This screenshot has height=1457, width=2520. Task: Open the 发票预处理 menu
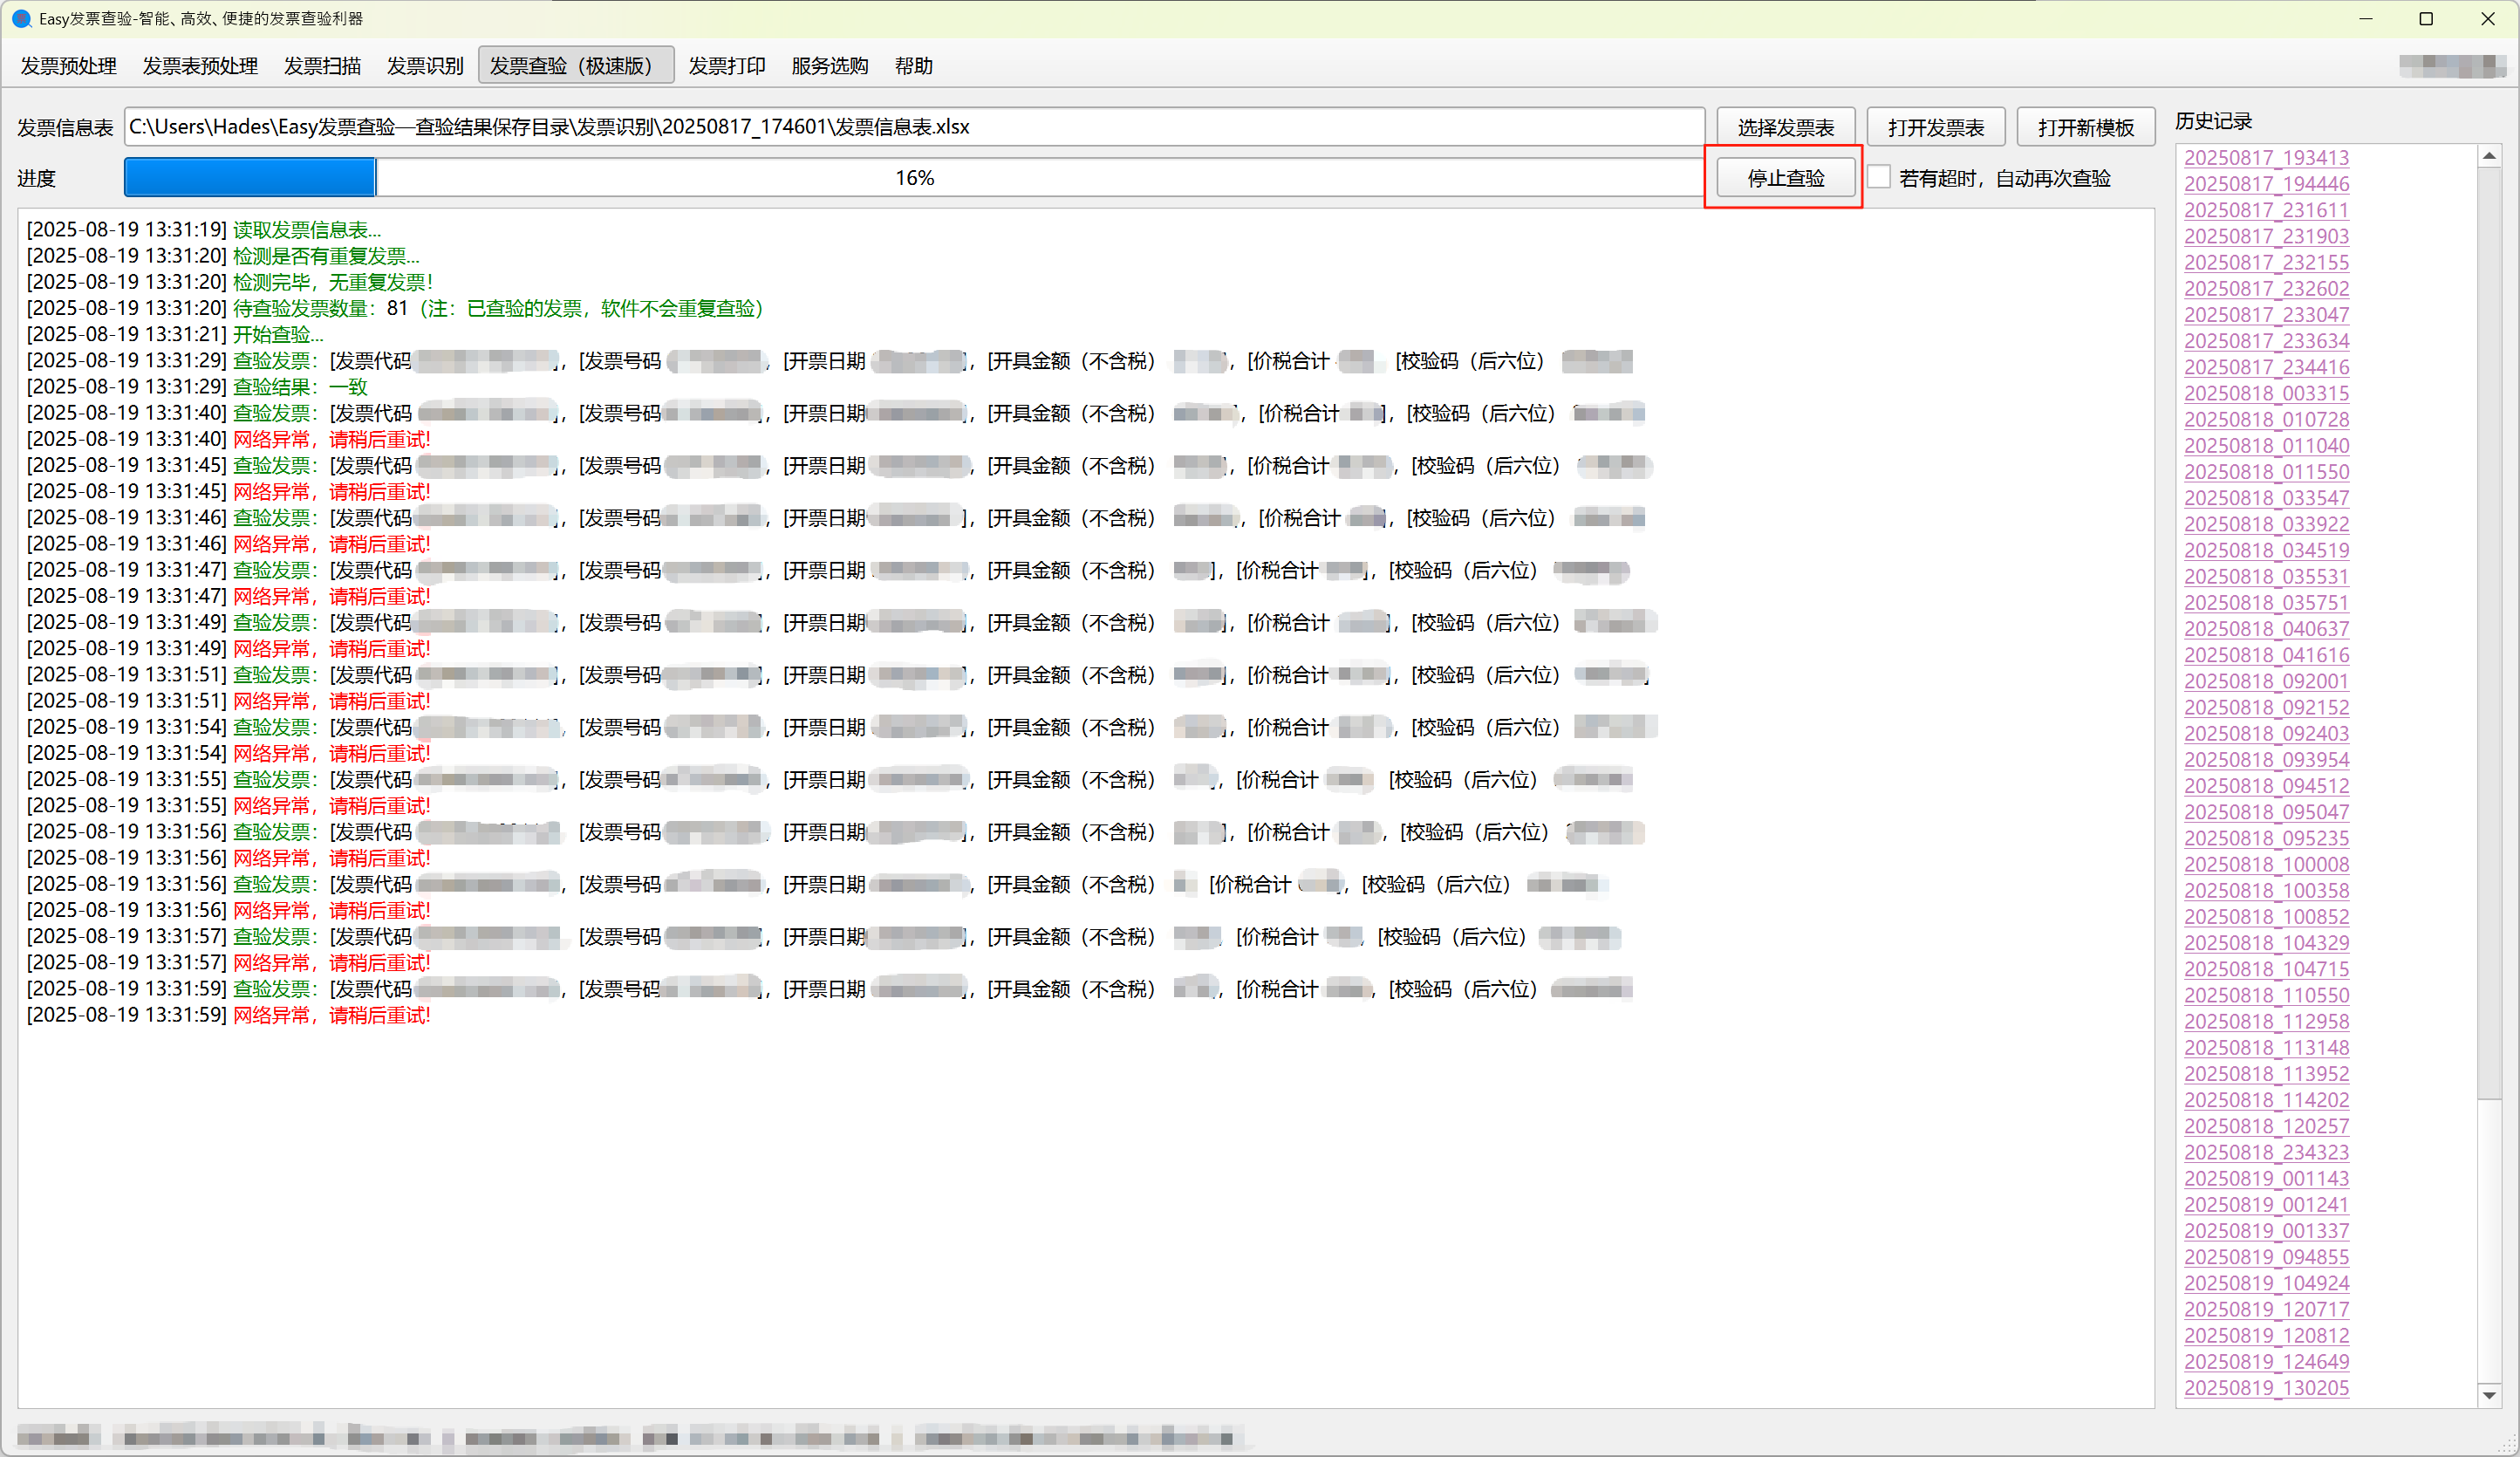(x=68, y=66)
